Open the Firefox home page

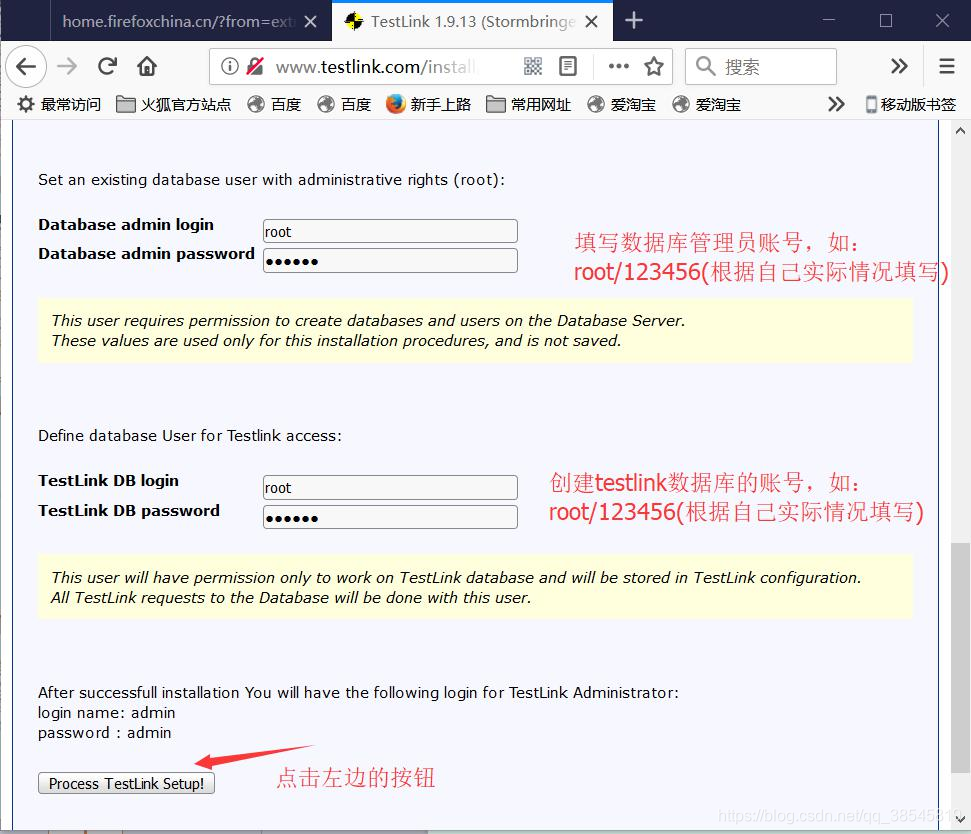[147, 66]
